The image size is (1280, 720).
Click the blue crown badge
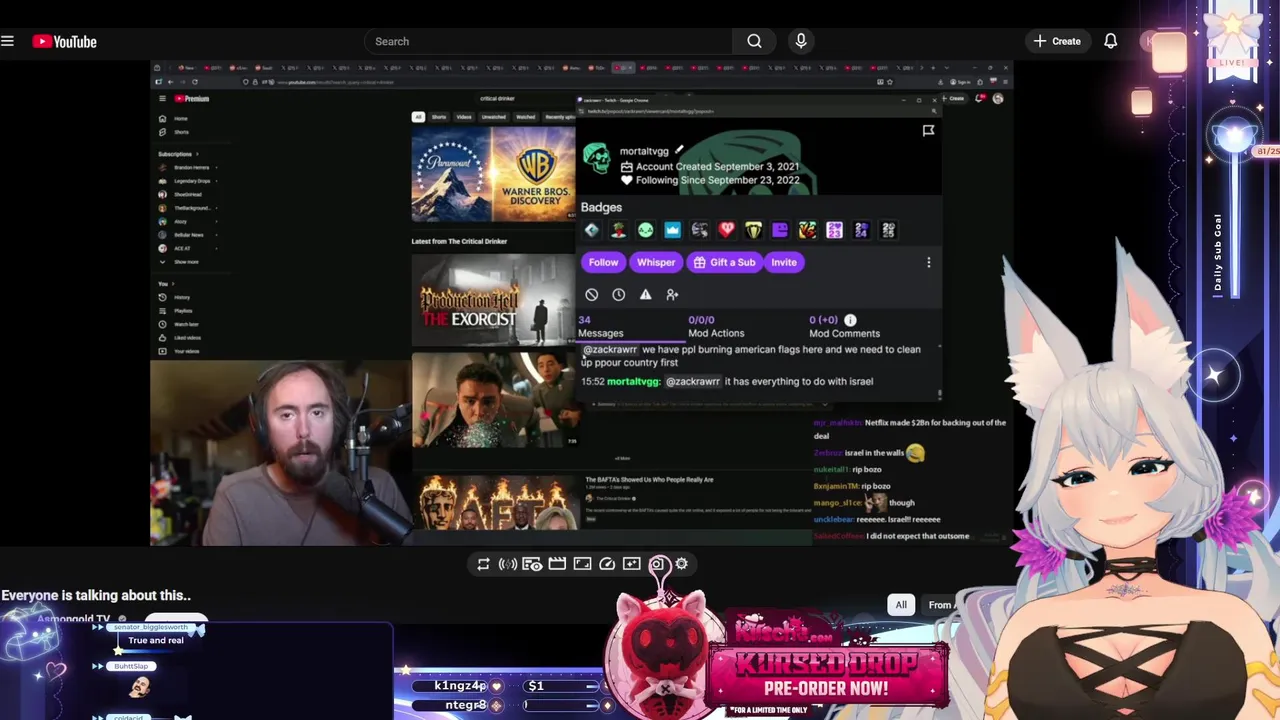pos(672,231)
